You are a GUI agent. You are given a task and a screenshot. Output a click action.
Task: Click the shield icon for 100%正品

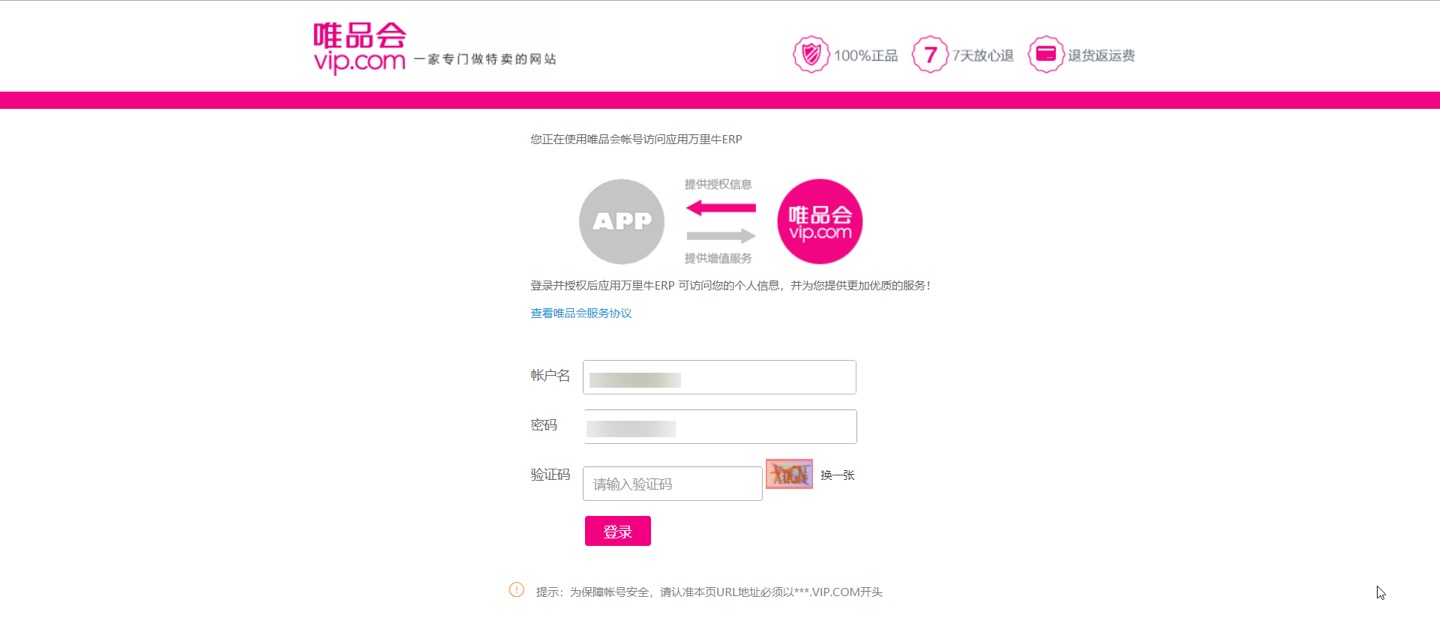click(810, 55)
